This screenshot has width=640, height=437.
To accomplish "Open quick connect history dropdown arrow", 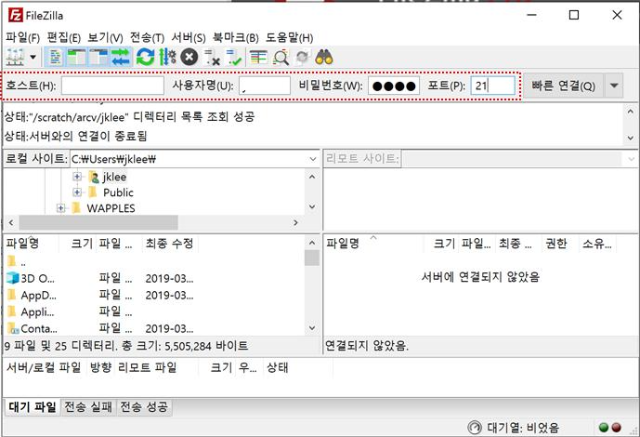I will 613,86.
